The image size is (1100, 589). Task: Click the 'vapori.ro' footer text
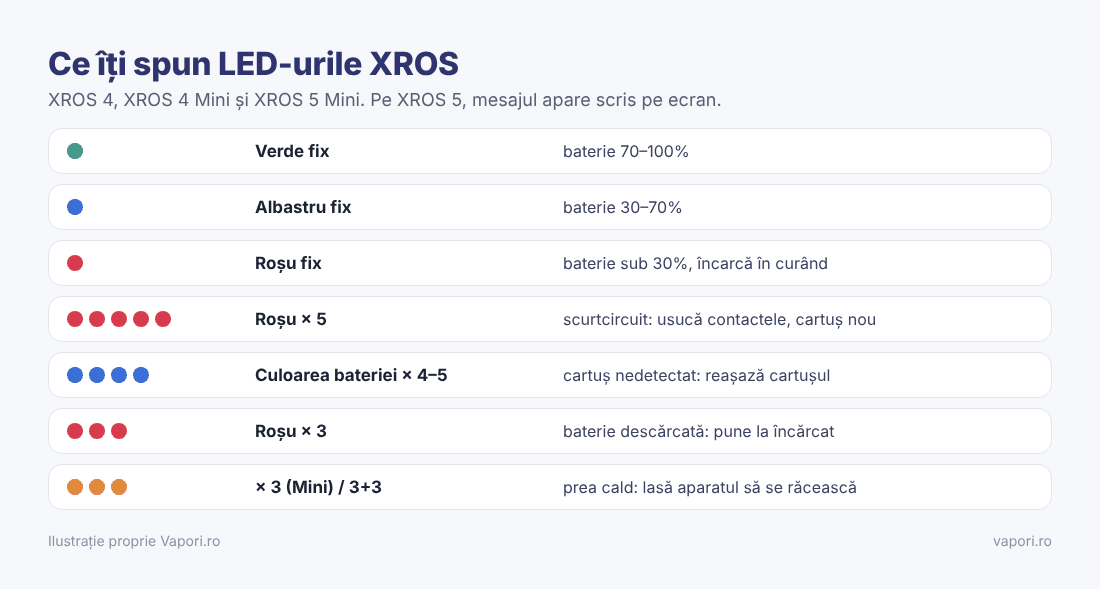click(1022, 541)
